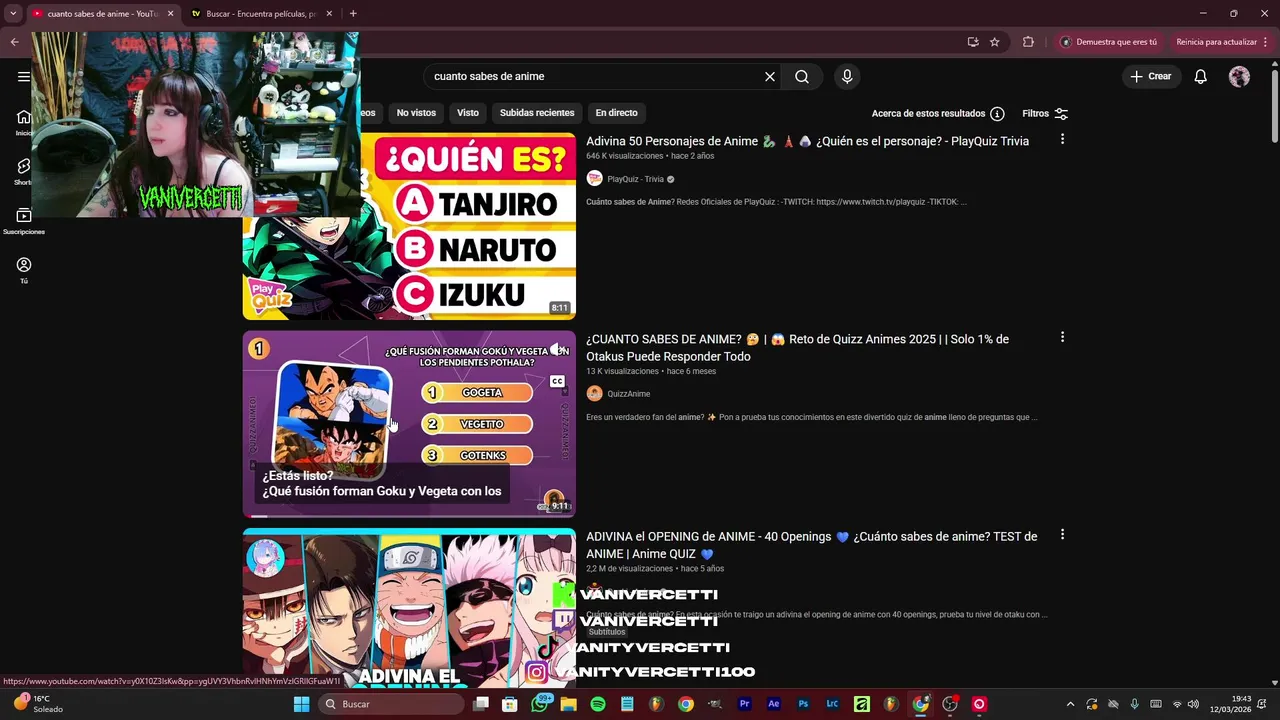The image size is (1280, 720).
Task: Go to Shorts in the sidebar
Action: click(x=24, y=172)
